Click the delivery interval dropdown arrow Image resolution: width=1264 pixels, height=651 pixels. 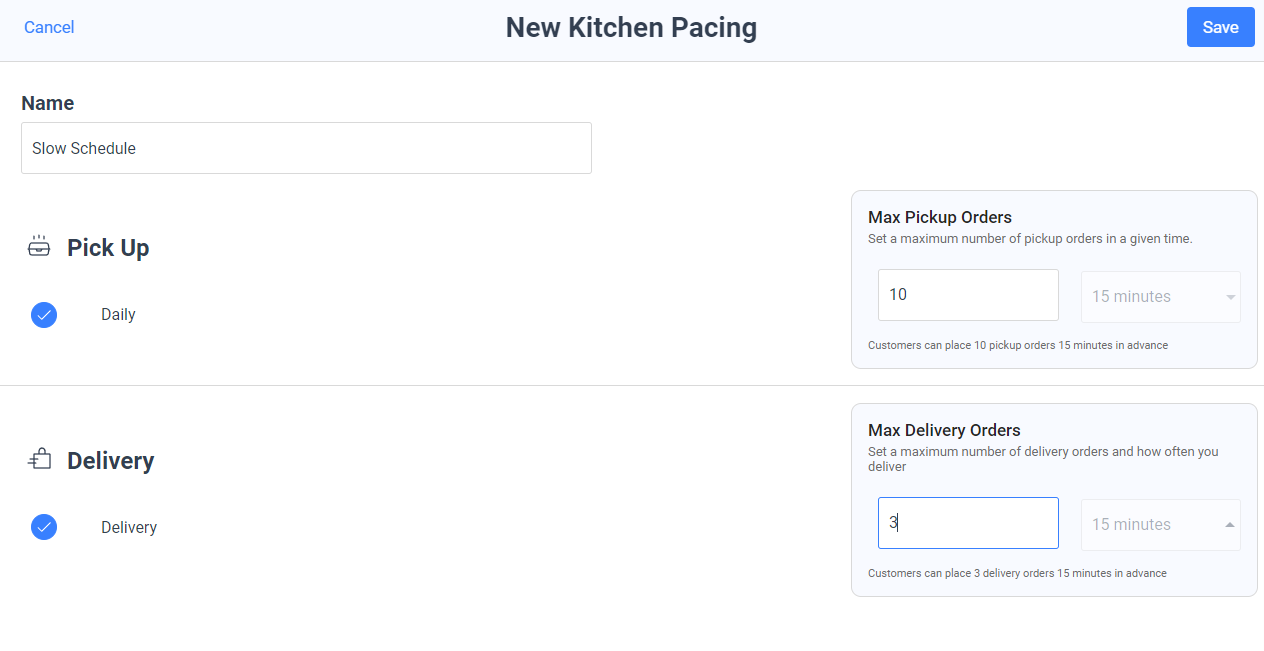coord(1230,525)
